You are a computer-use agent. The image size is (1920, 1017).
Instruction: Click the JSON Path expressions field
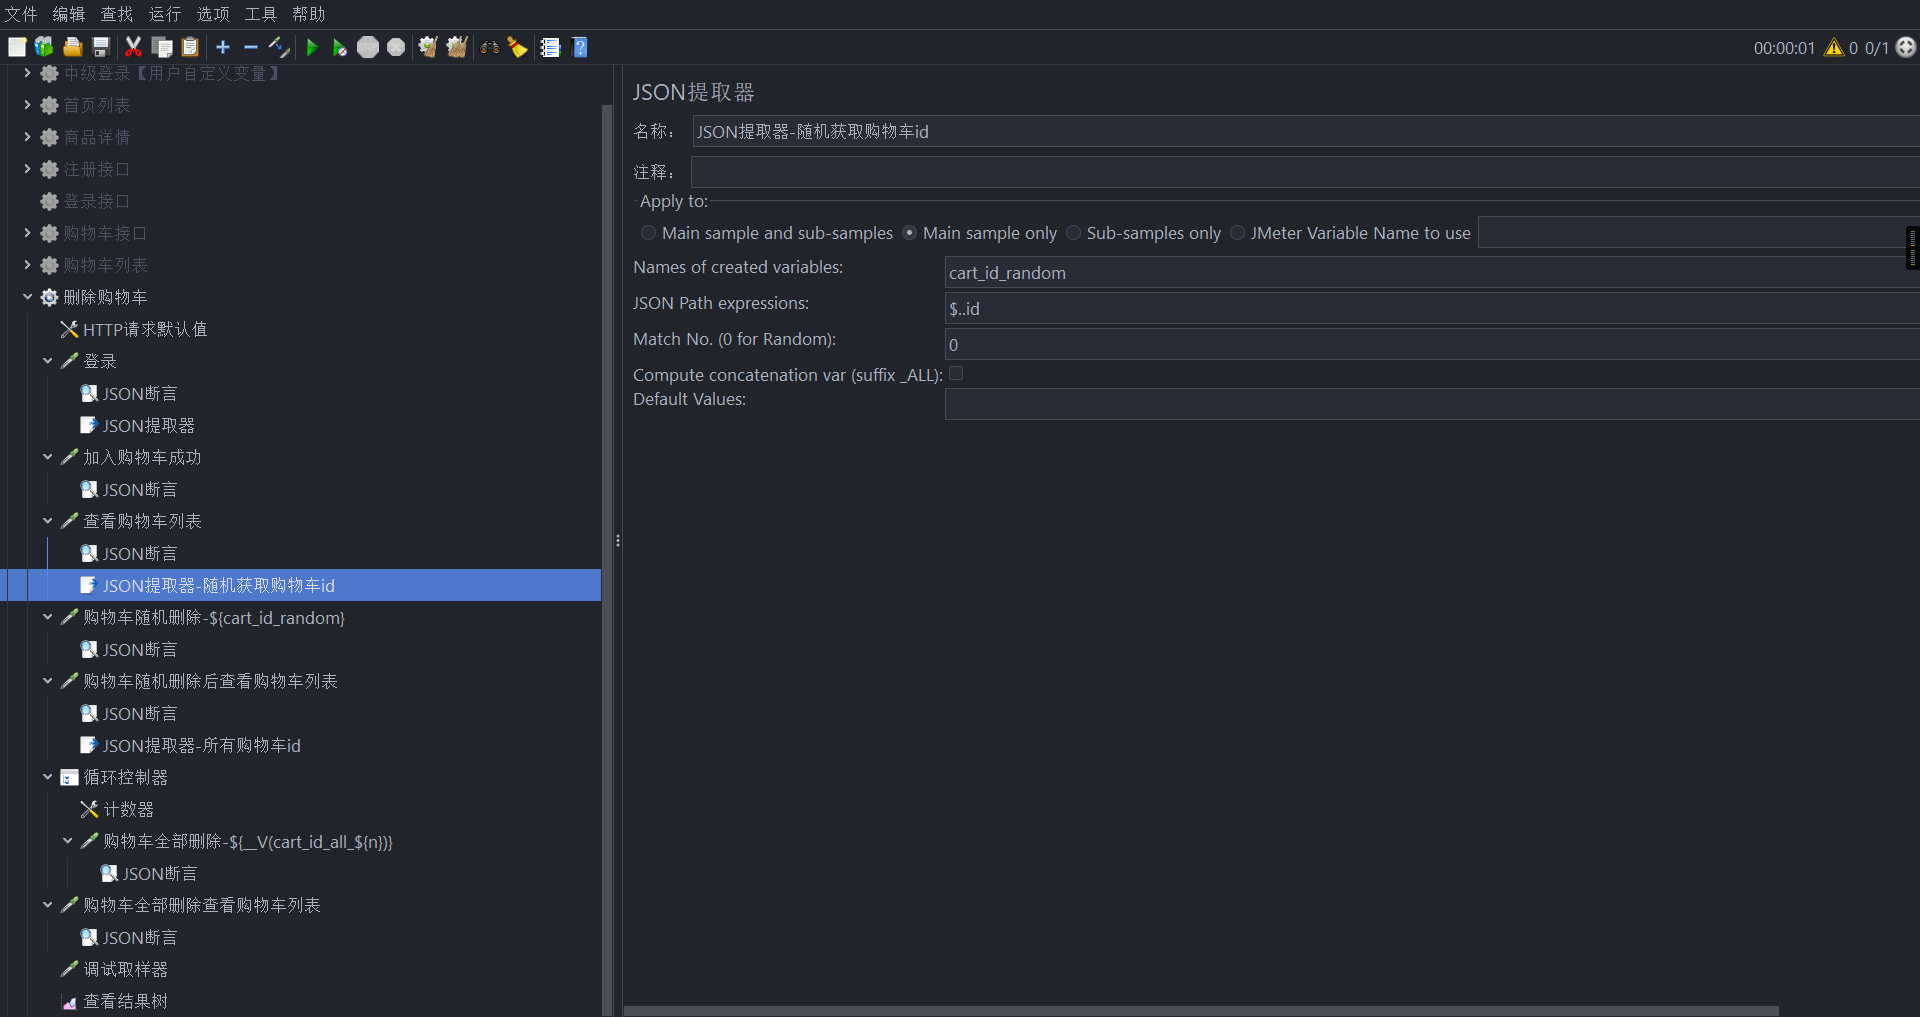[x=1432, y=308]
